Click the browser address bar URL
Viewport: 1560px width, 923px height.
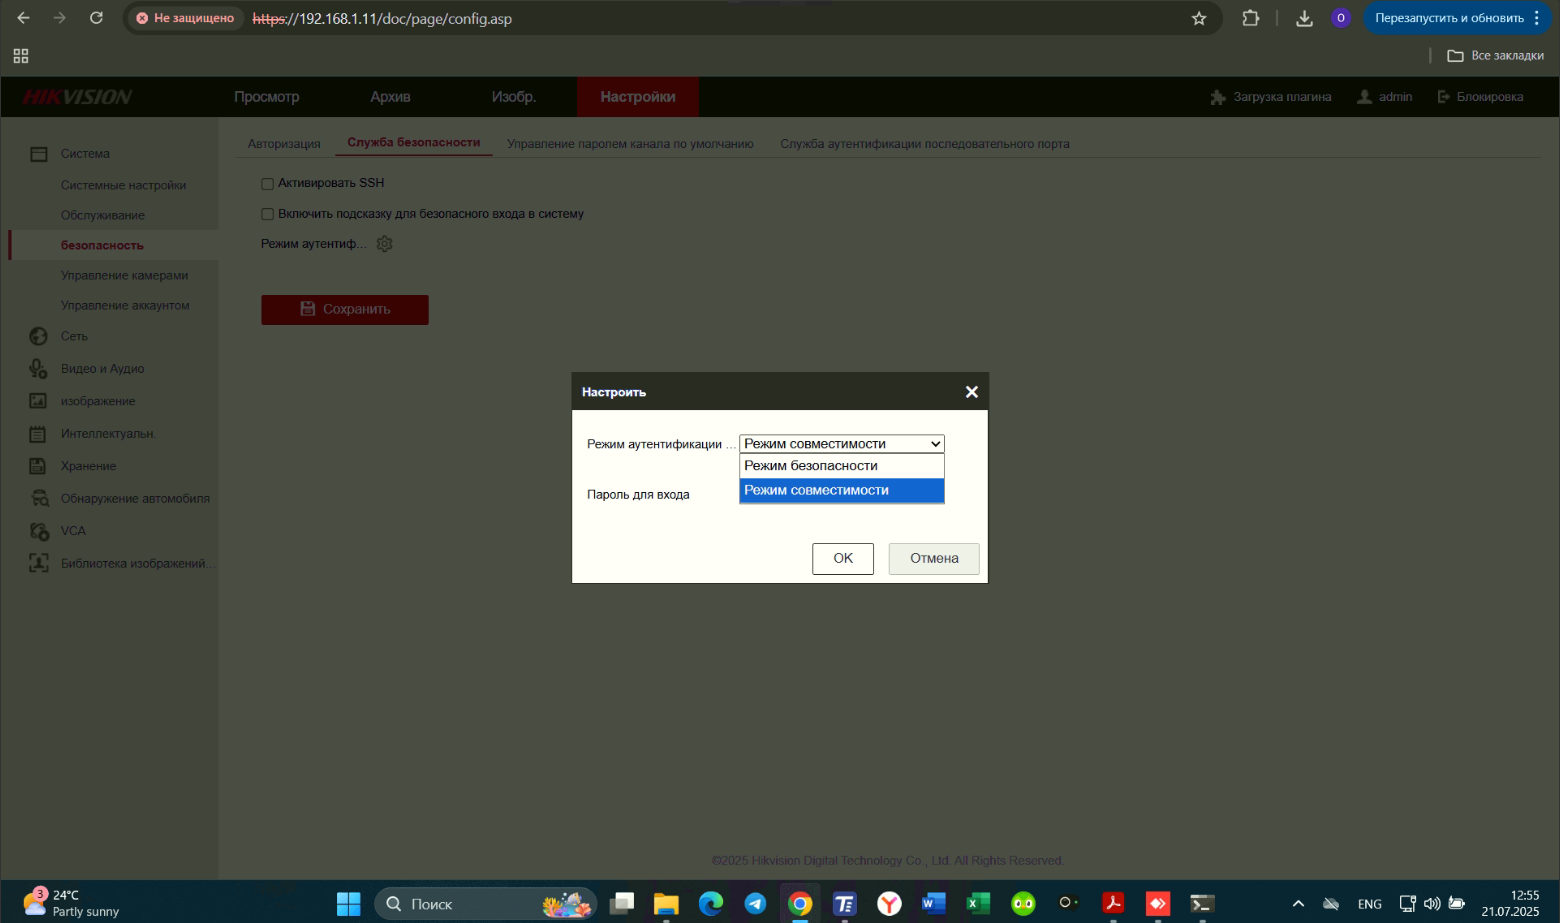(x=382, y=18)
